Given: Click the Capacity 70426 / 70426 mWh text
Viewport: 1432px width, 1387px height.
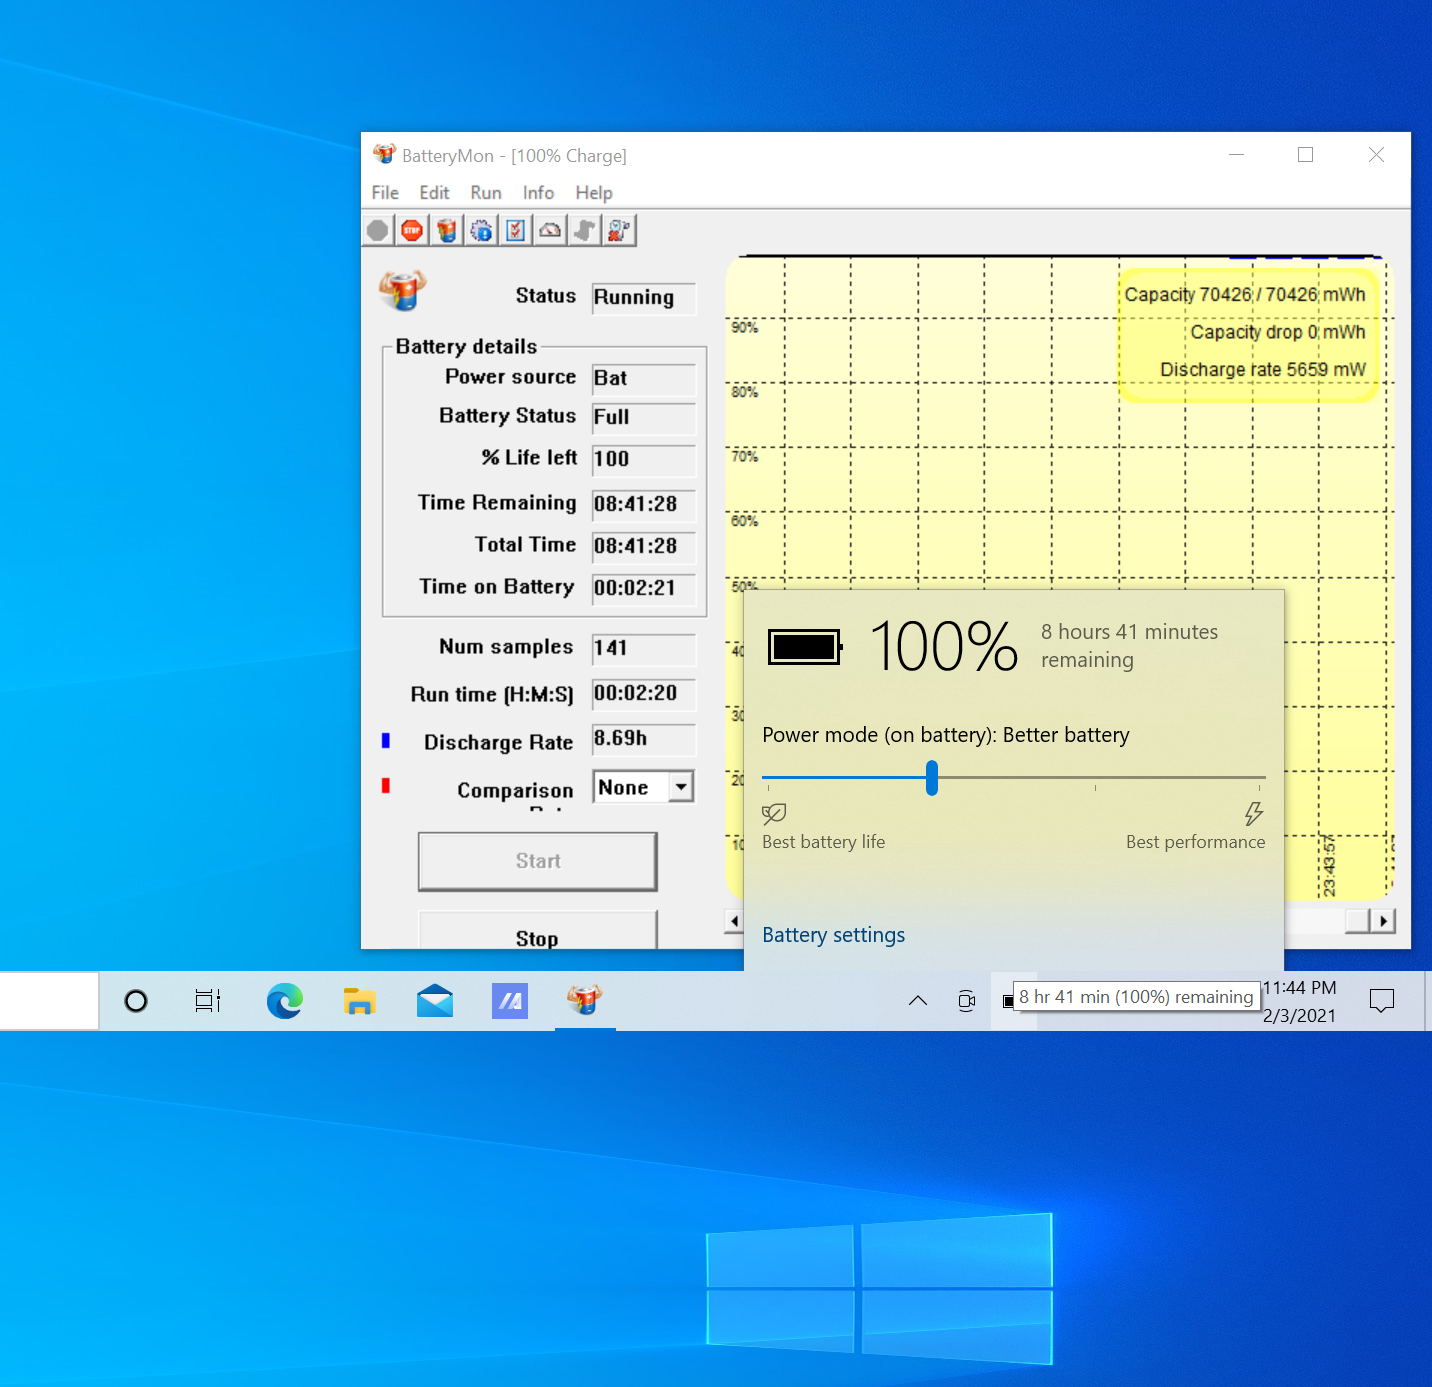Looking at the screenshot, I should 1244,295.
